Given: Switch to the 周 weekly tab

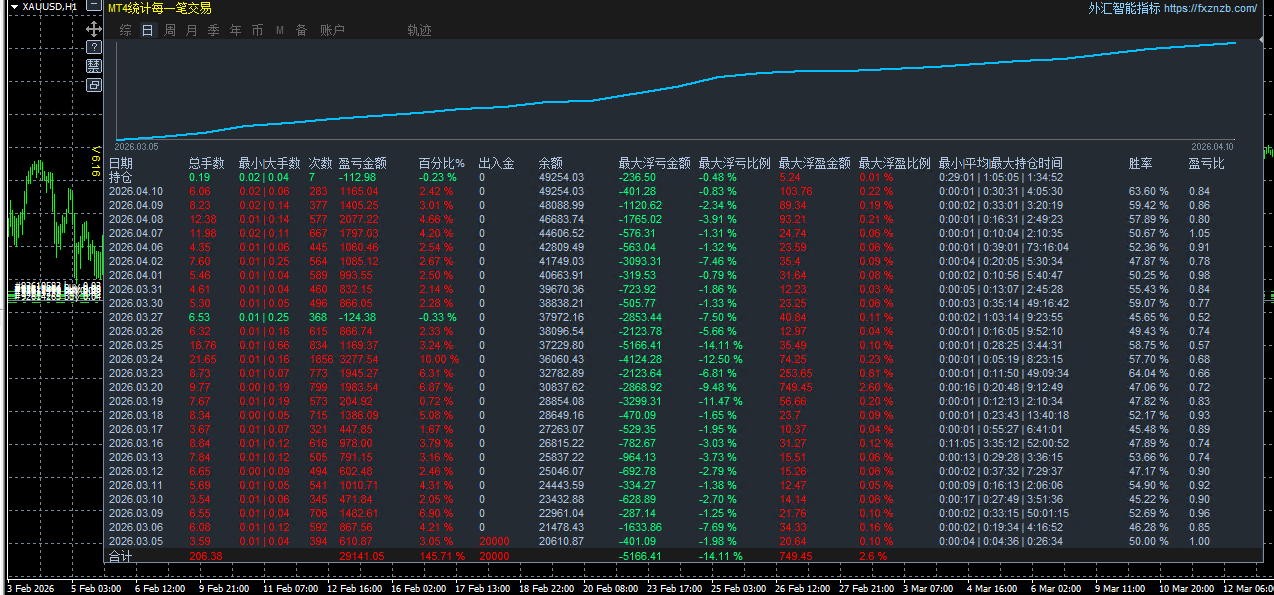Looking at the screenshot, I should click(x=170, y=31).
